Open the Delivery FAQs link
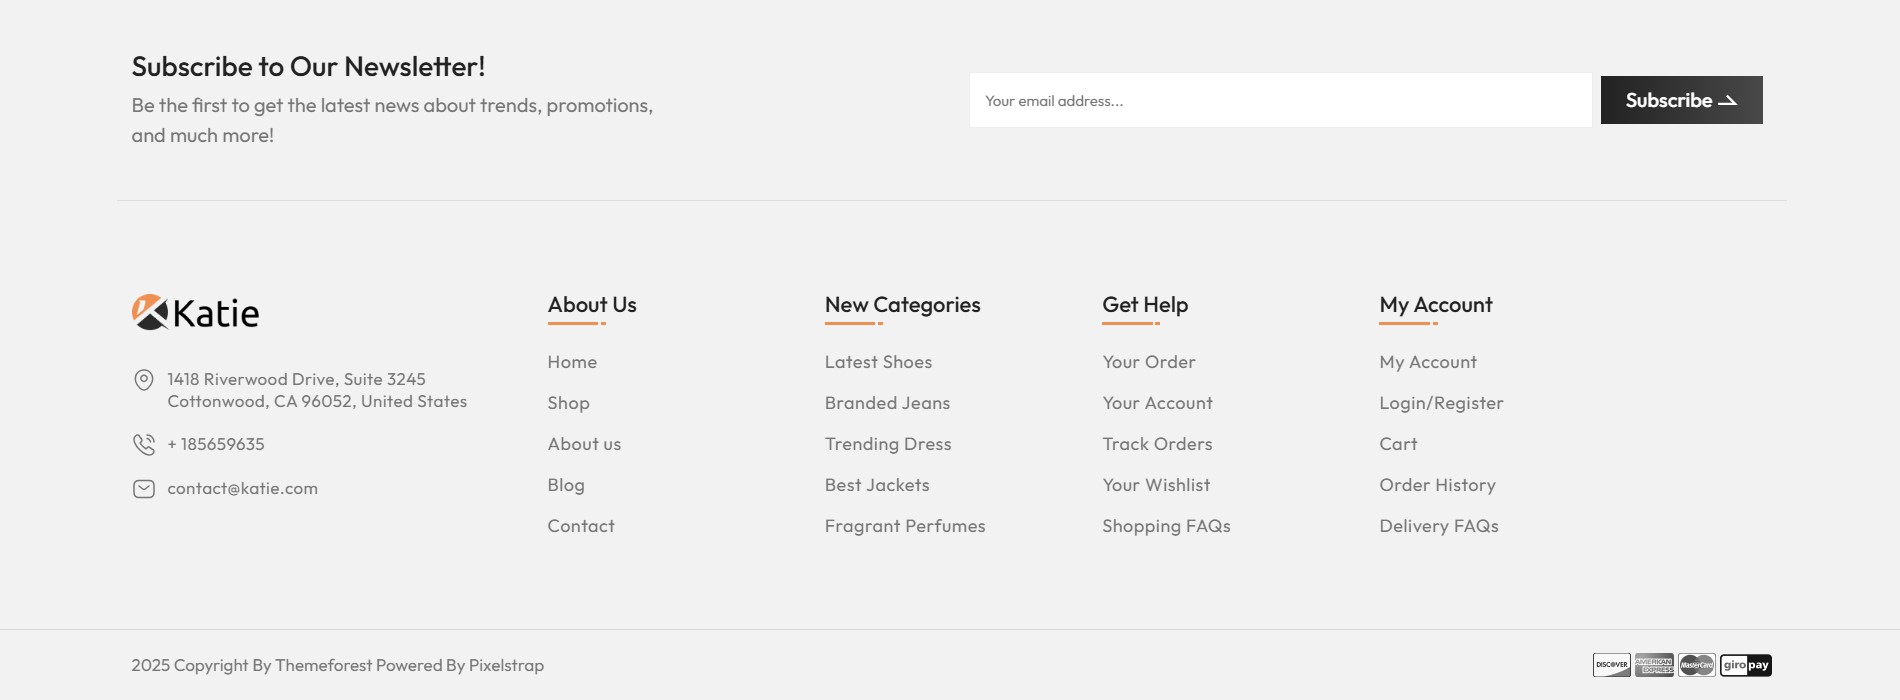The image size is (1900, 700). coord(1439,526)
